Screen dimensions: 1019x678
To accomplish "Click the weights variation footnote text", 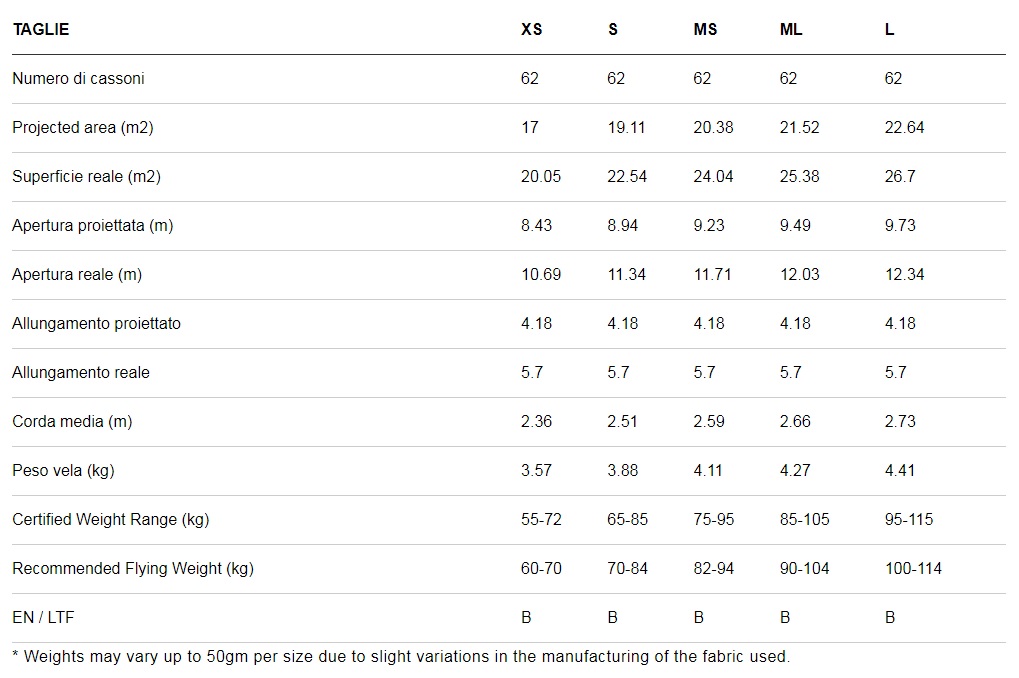I will 401,657.
